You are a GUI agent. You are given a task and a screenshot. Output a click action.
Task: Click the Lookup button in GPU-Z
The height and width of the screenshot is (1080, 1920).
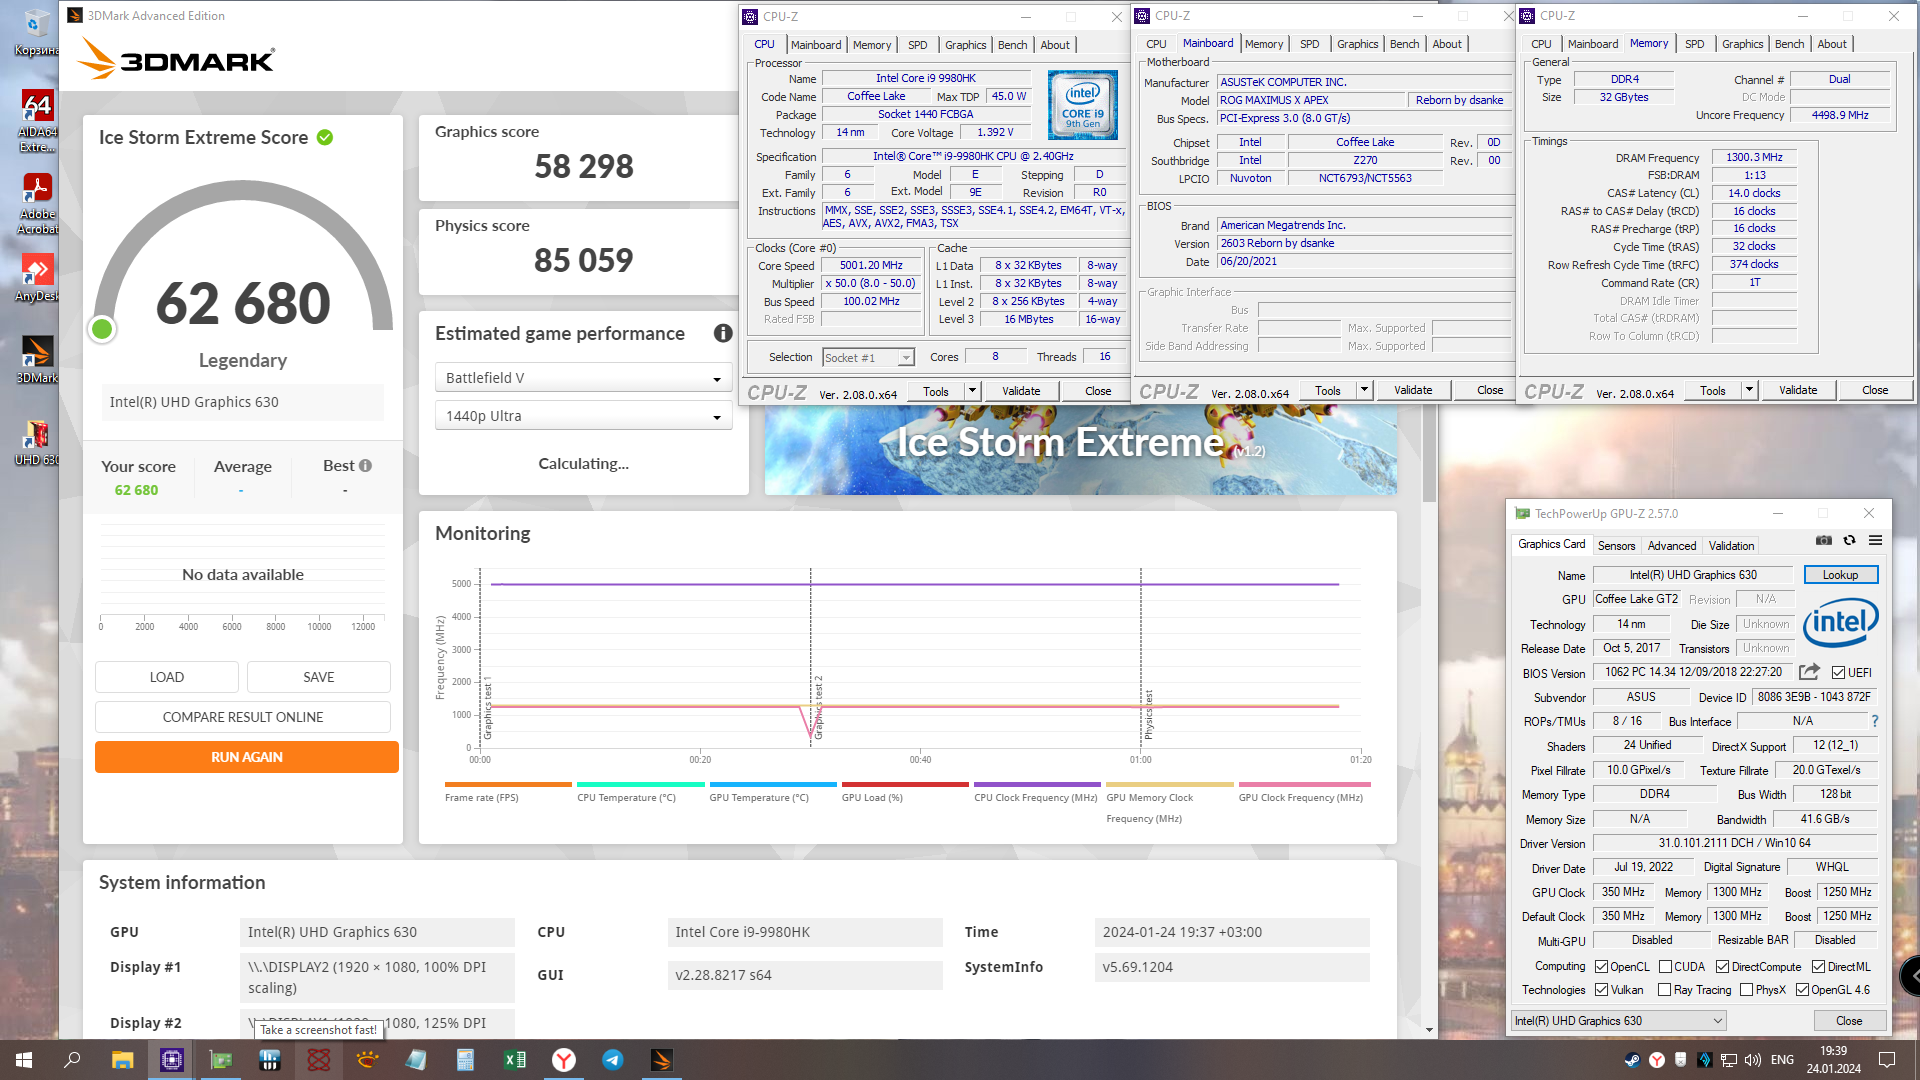click(x=1840, y=575)
